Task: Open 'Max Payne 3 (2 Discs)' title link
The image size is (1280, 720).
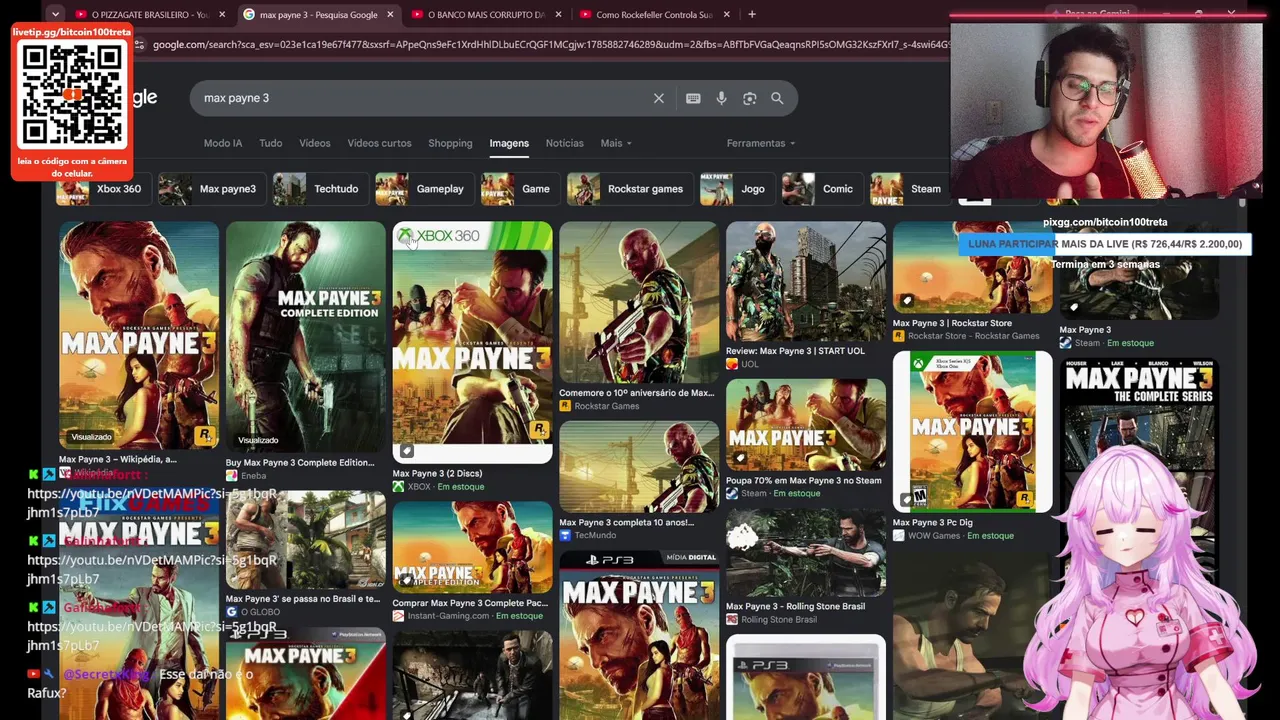Action: [437, 474]
